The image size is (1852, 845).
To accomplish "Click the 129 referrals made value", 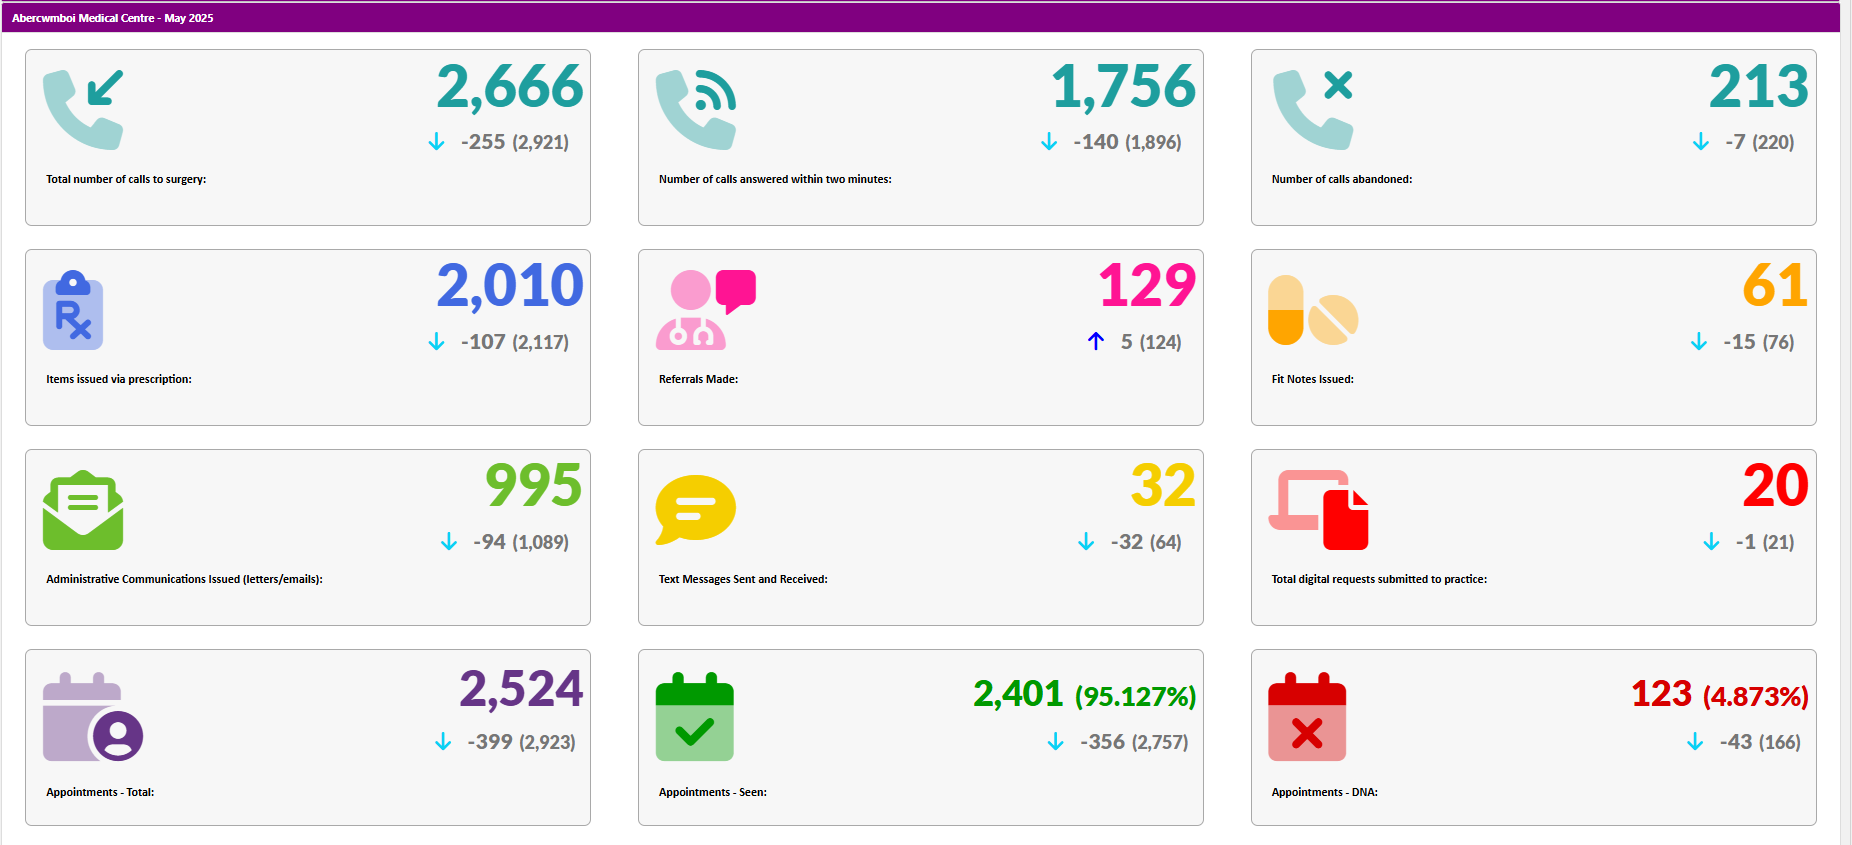I will 1147,287.
